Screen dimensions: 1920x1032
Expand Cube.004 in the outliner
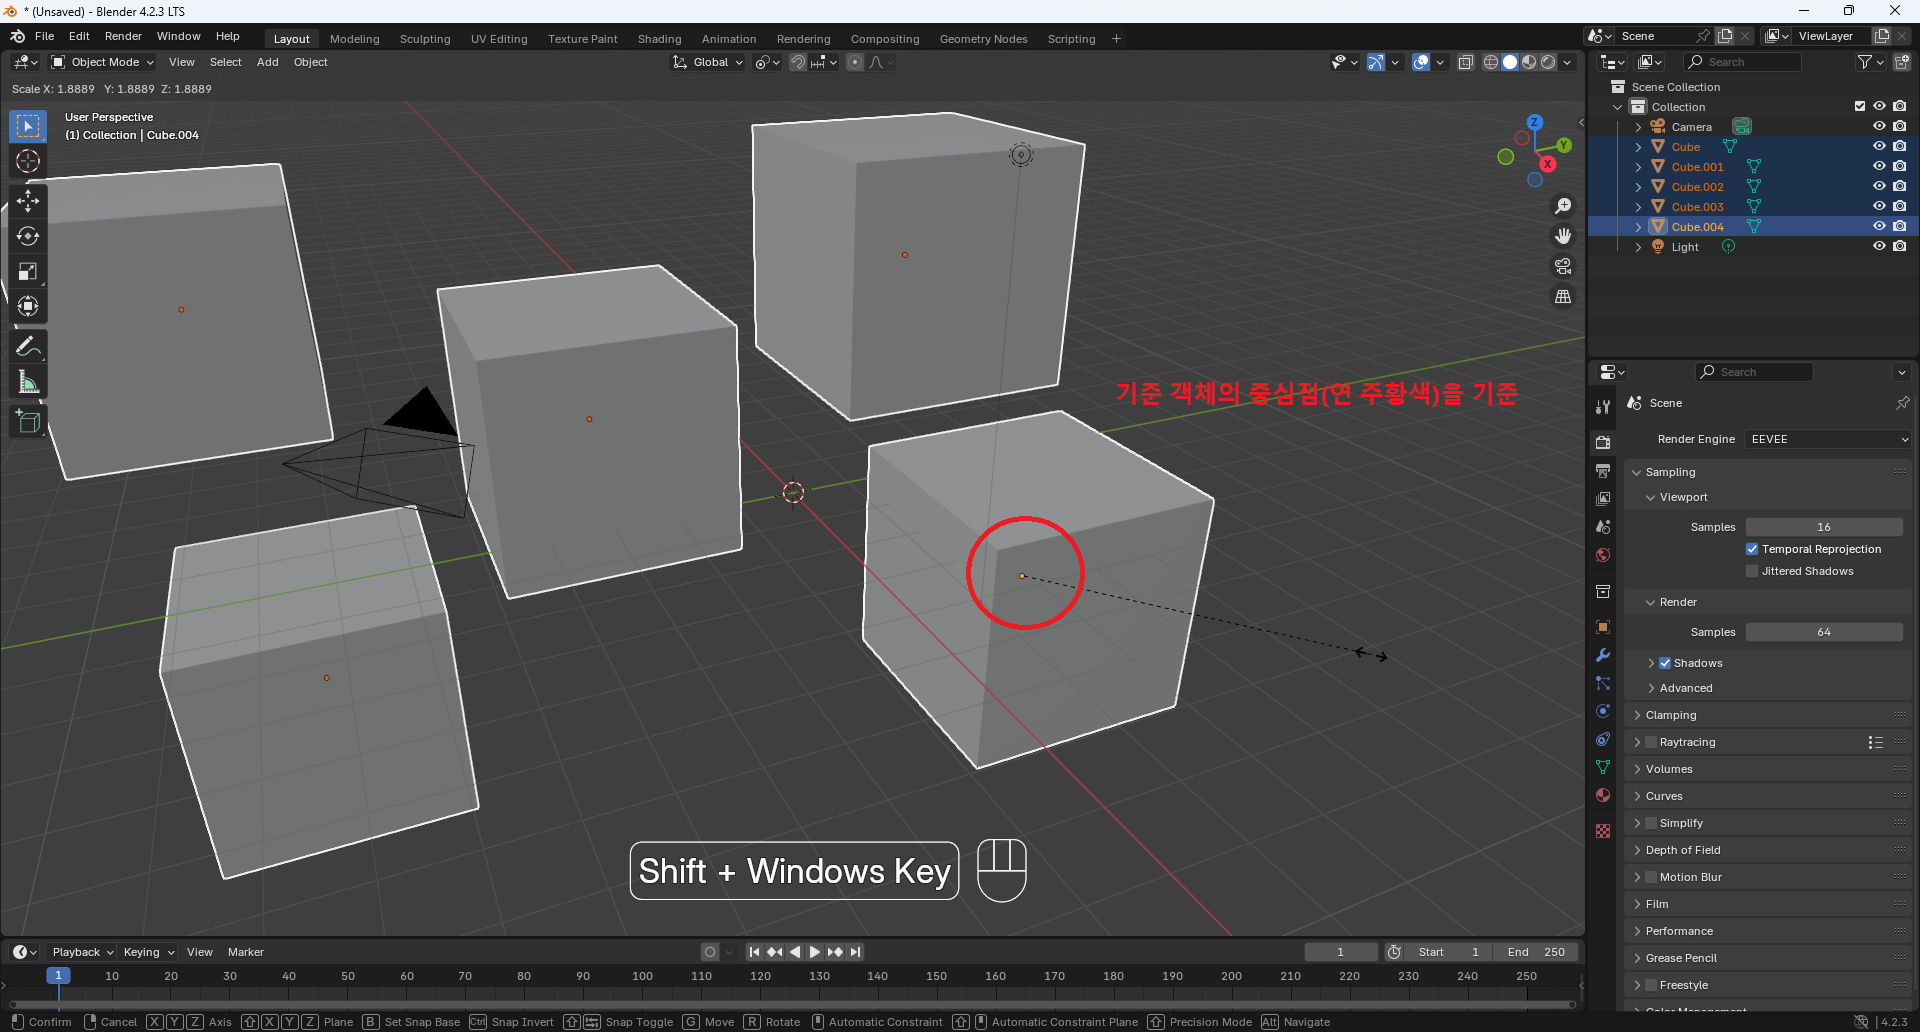[x=1638, y=227]
